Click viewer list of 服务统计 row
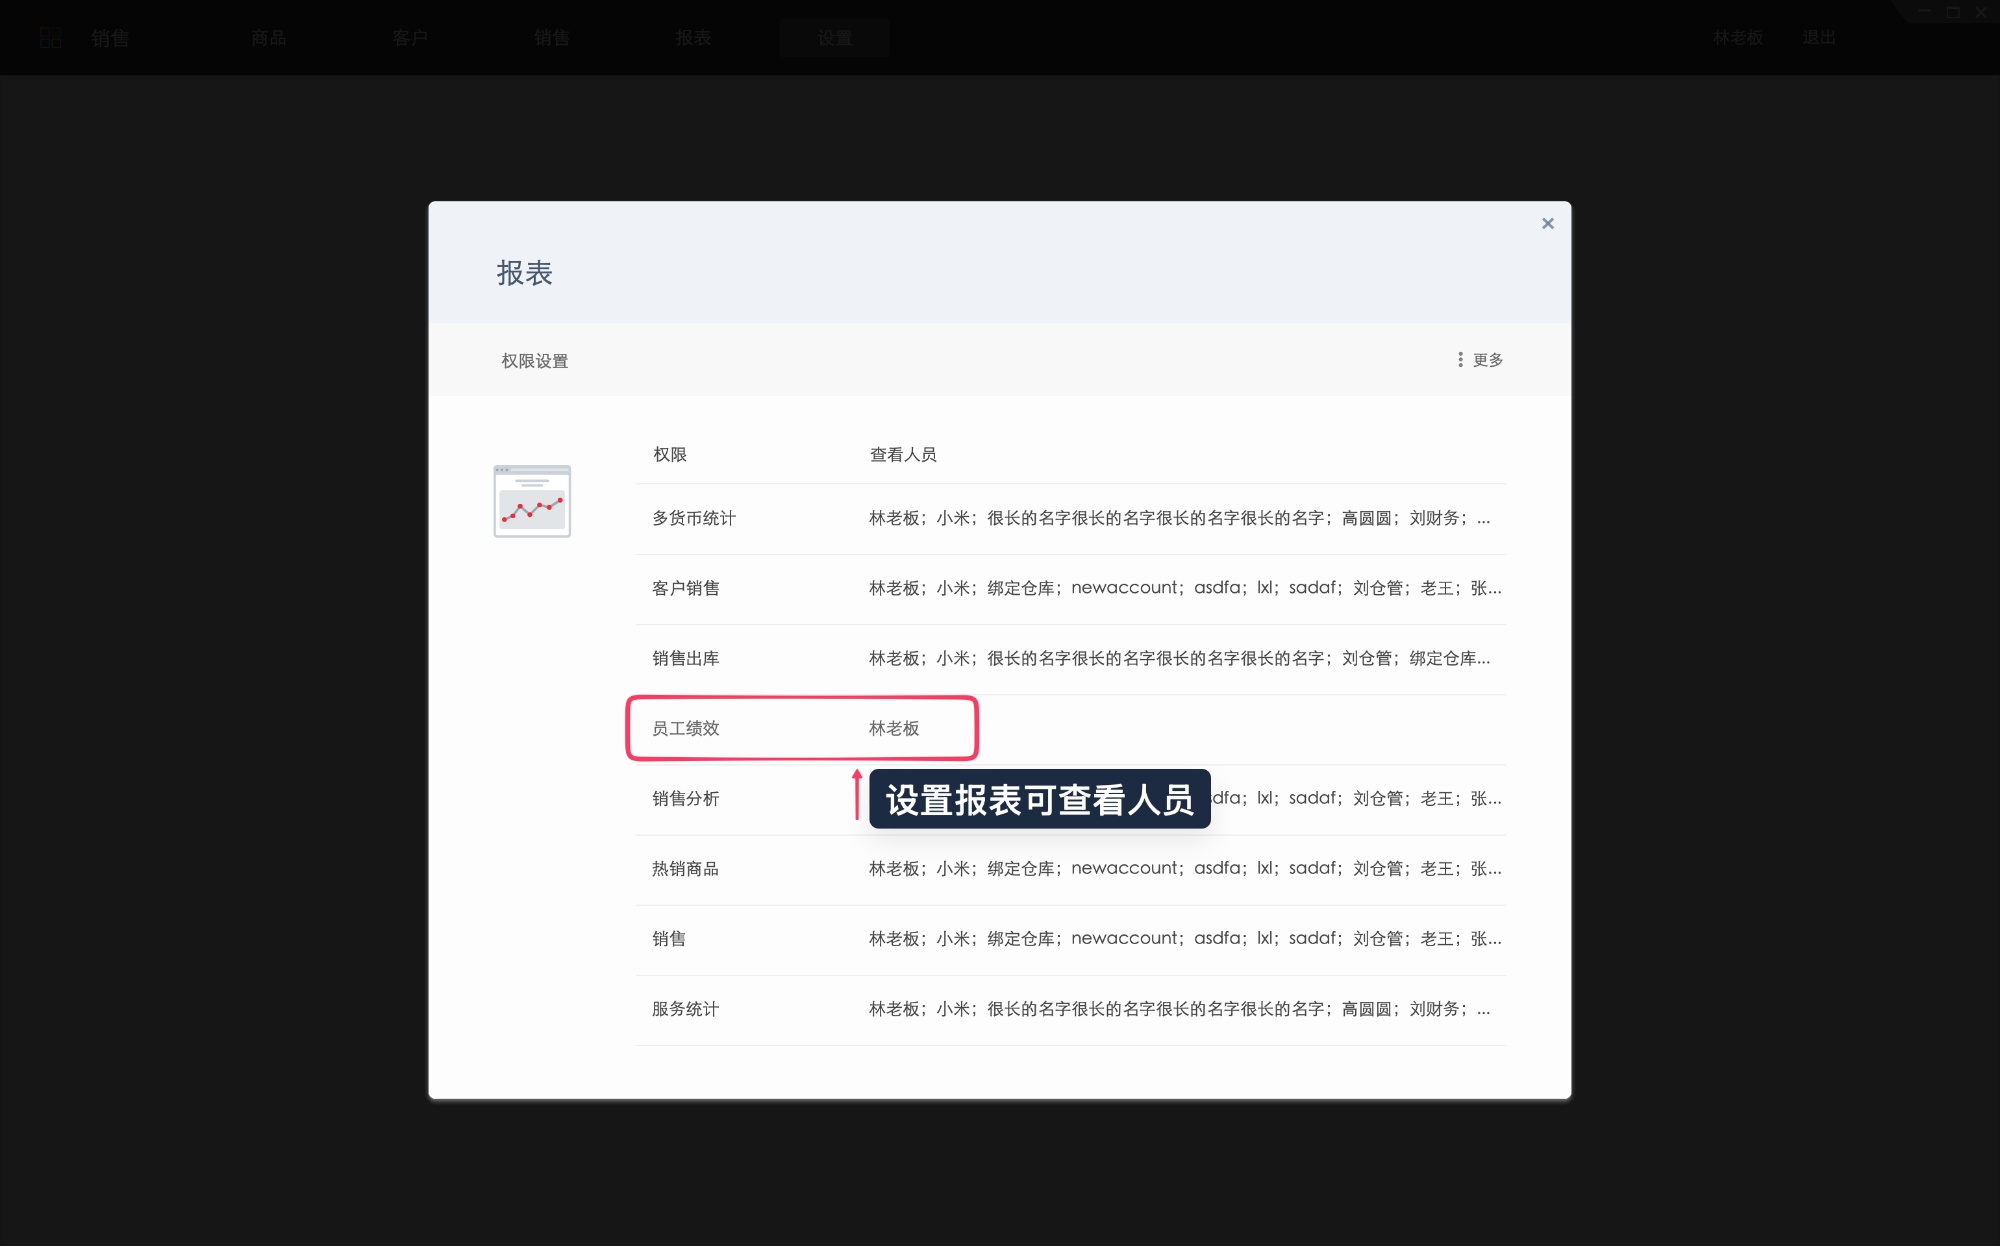The height and width of the screenshot is (1246, 2000). coord(1179,1009)
